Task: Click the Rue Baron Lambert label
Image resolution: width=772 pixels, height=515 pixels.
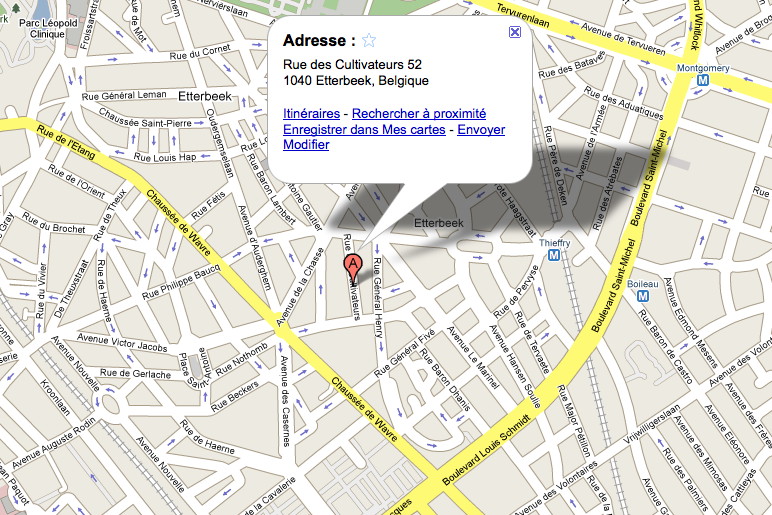Action: (271, 189)
